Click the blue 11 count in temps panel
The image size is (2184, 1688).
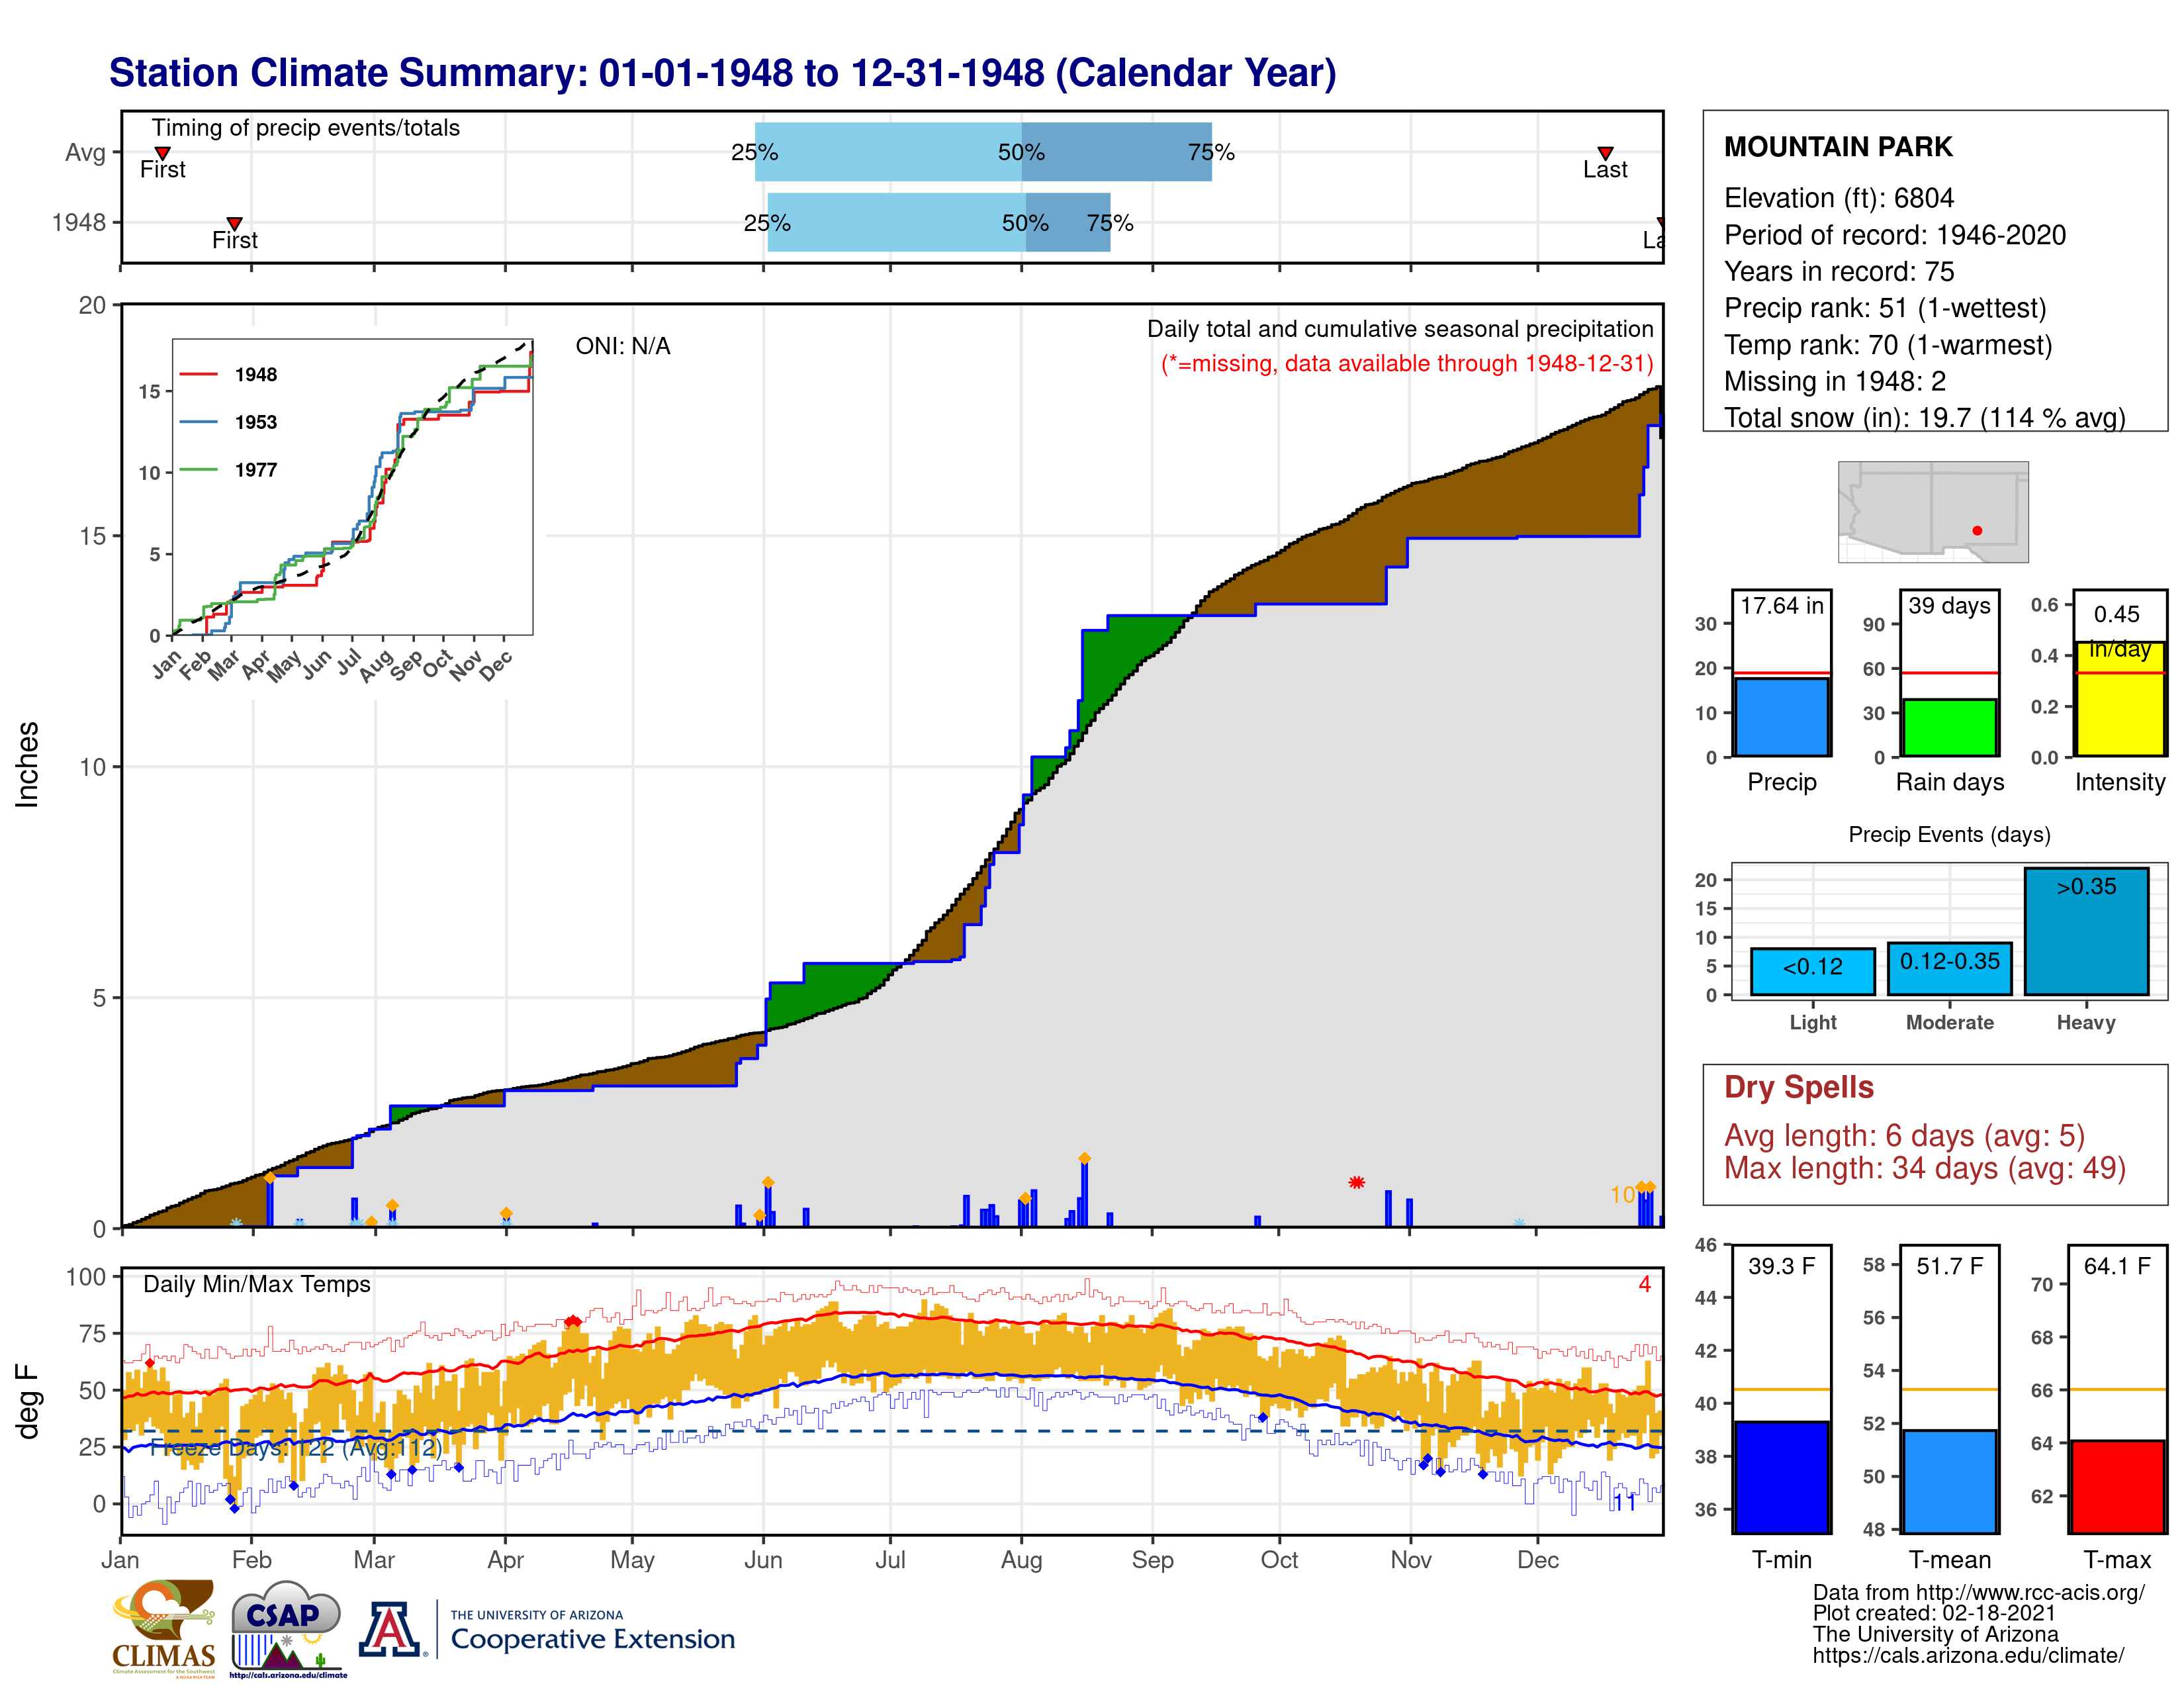tap(1625, 1502)
